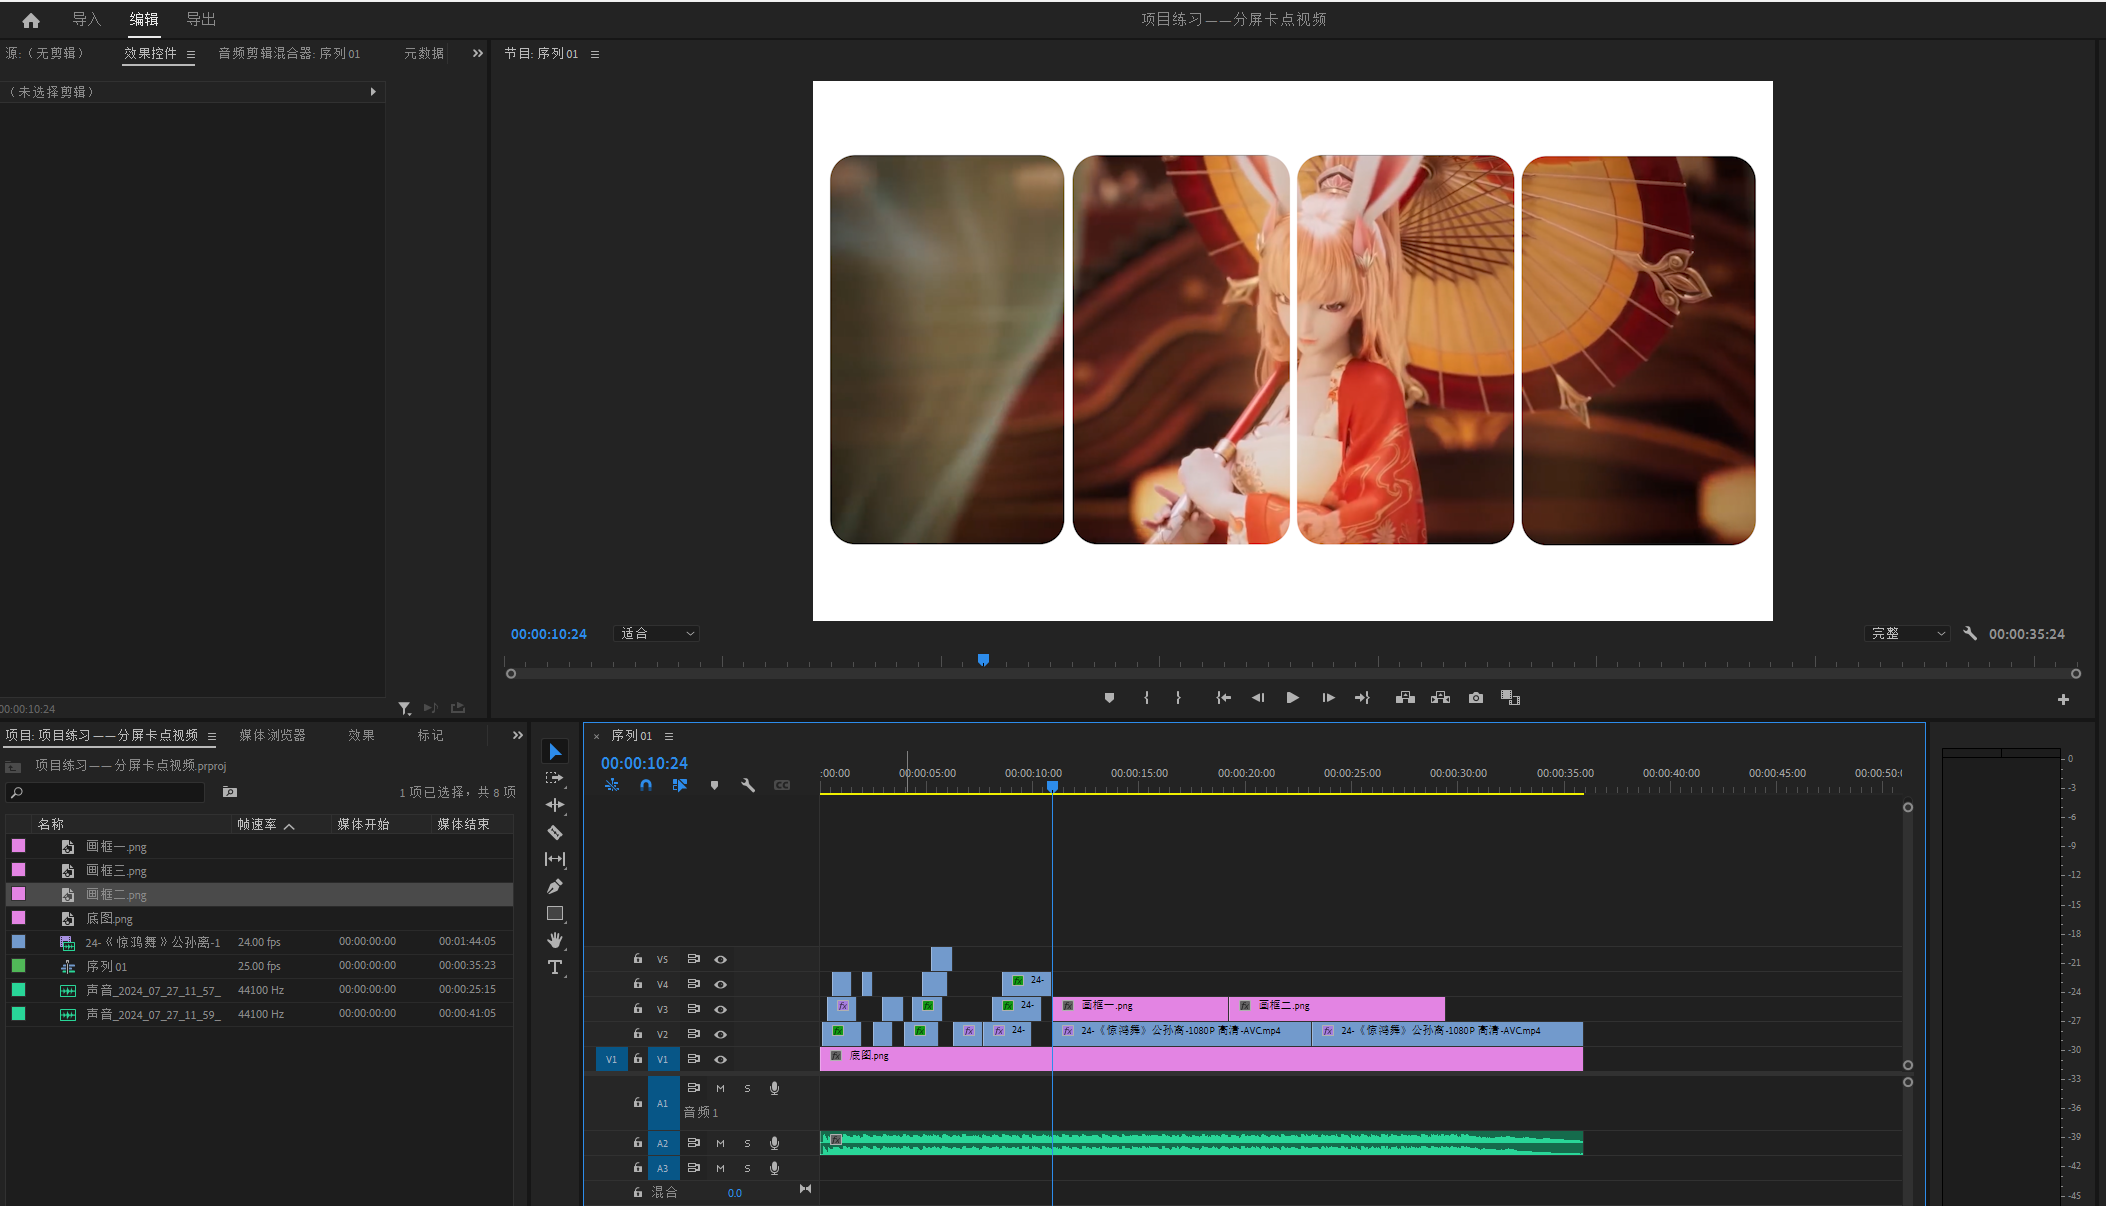Switch to the 导出 workspace tab

tap(201, 19)
